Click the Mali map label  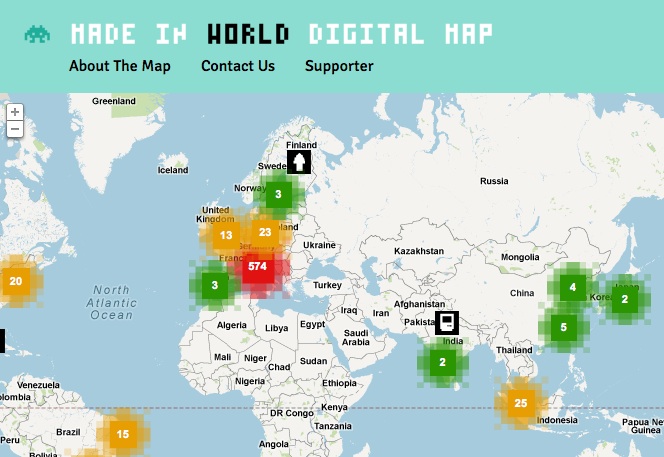pyautogui.click(x=222, y=357)
